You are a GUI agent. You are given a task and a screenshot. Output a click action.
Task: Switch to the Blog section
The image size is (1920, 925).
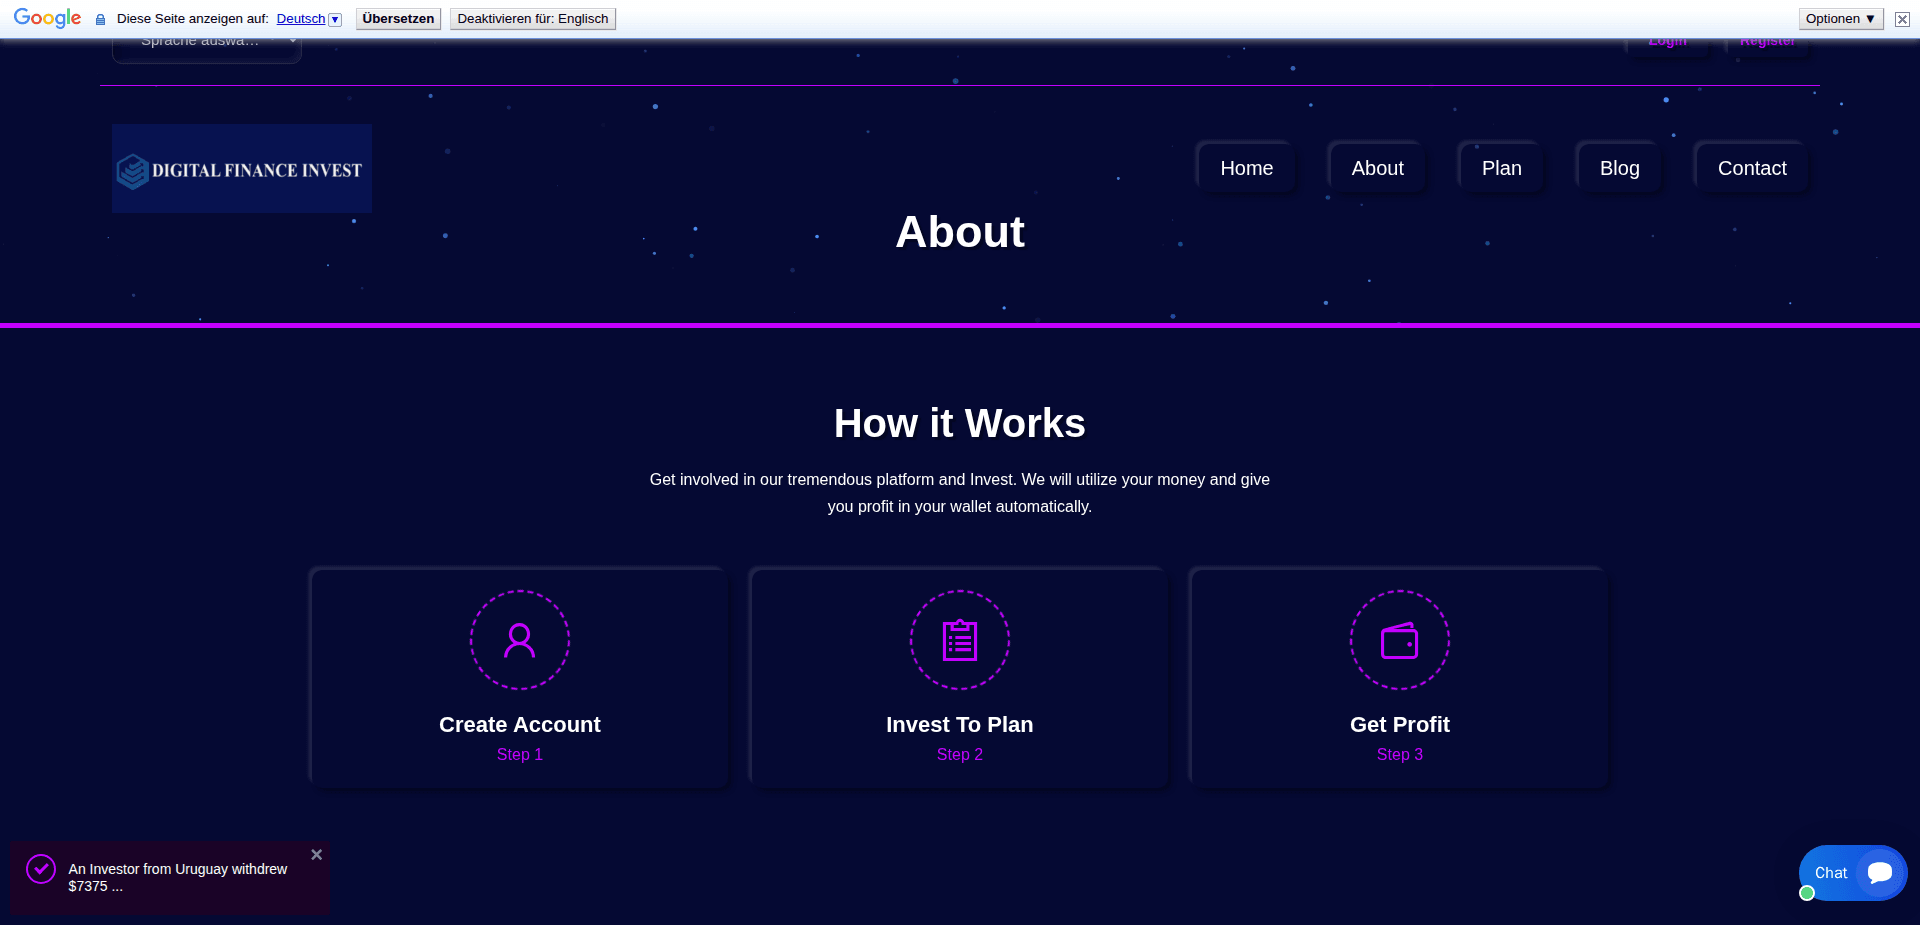(x=1618, y=167)
